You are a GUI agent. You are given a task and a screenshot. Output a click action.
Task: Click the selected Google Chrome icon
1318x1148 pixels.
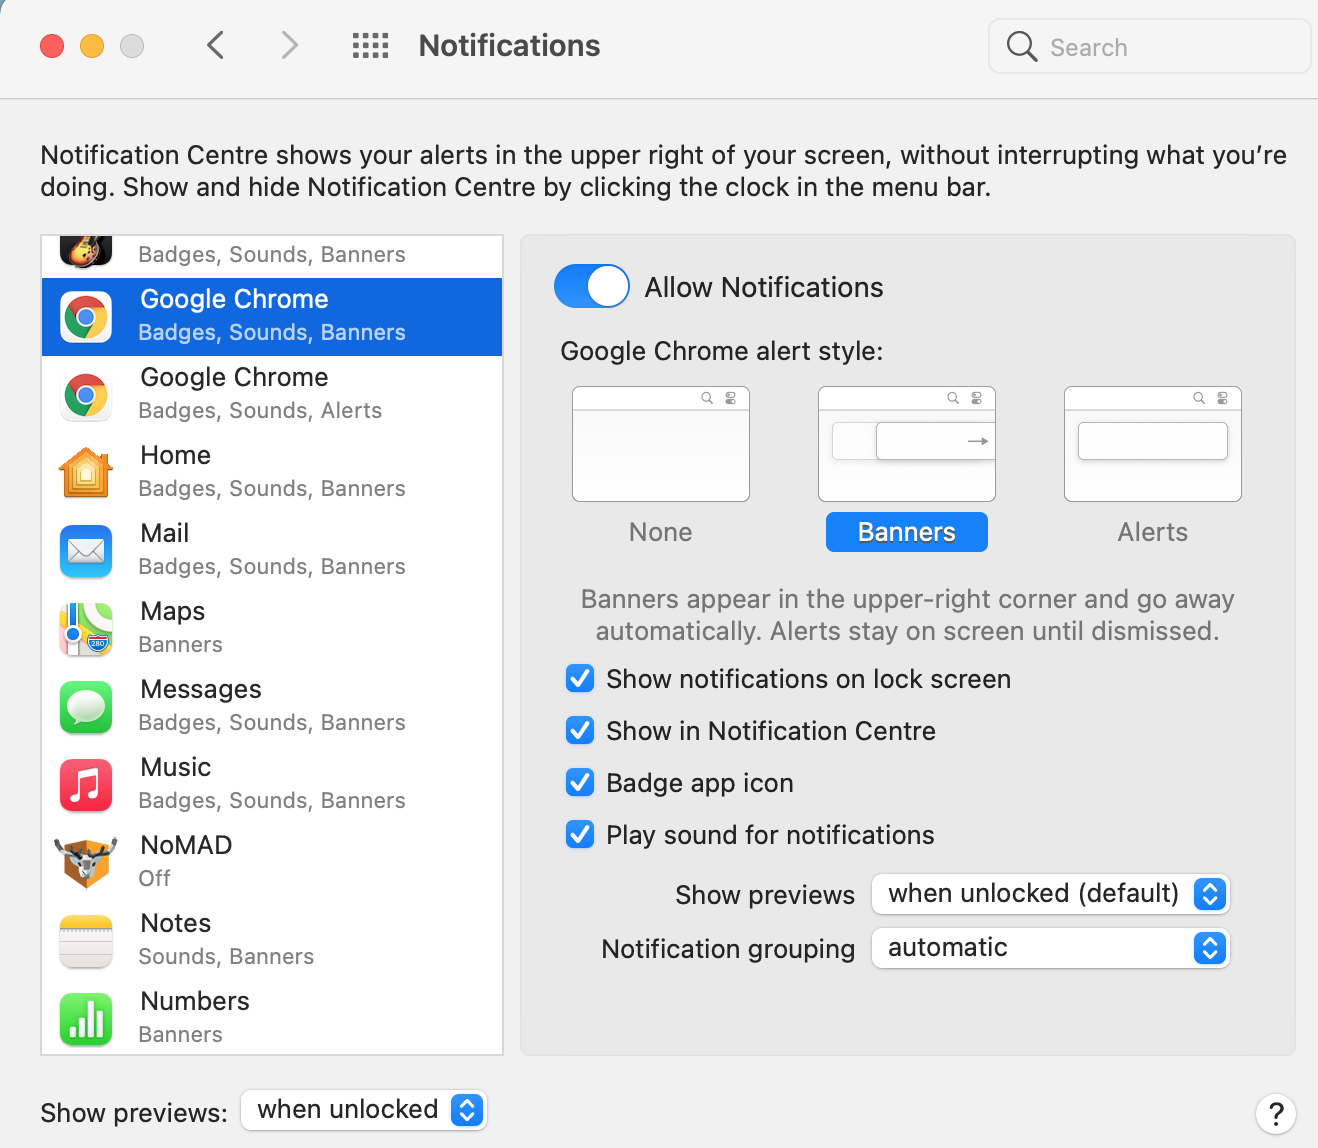click(86, 317)
